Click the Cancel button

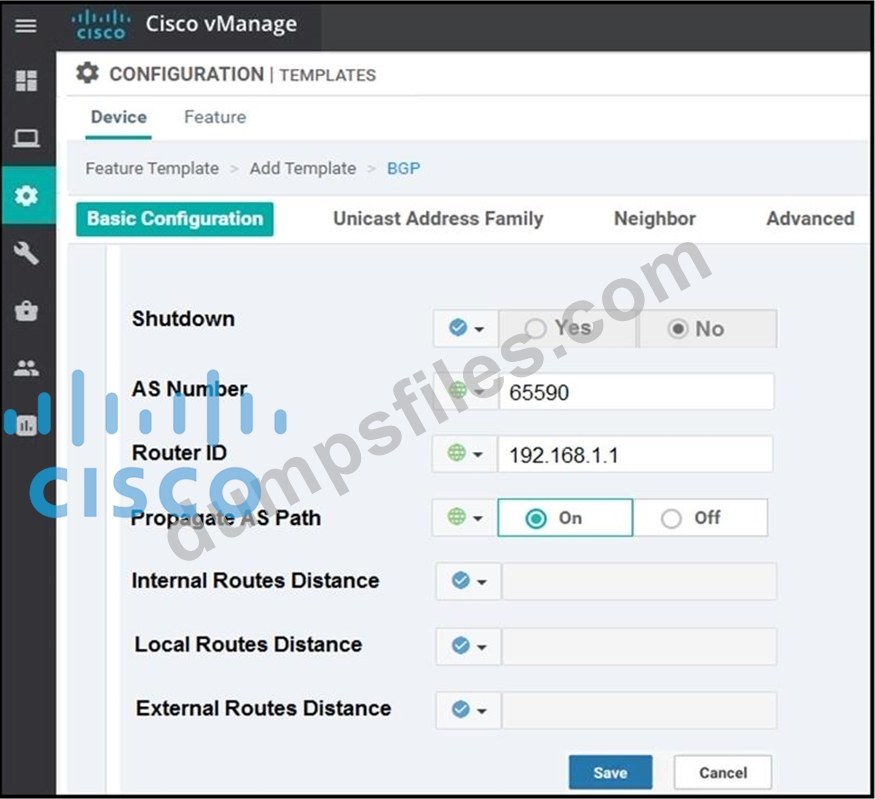[x=722, y=772]
